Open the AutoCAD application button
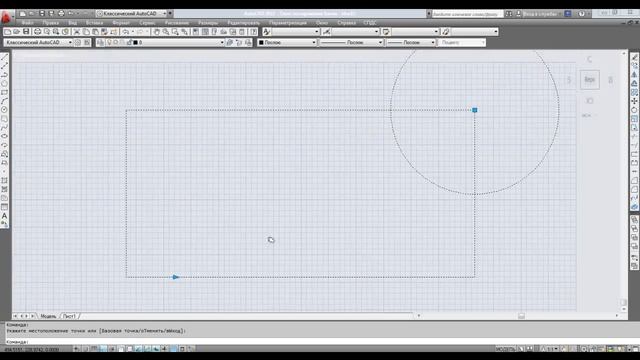 click(6, 17)
